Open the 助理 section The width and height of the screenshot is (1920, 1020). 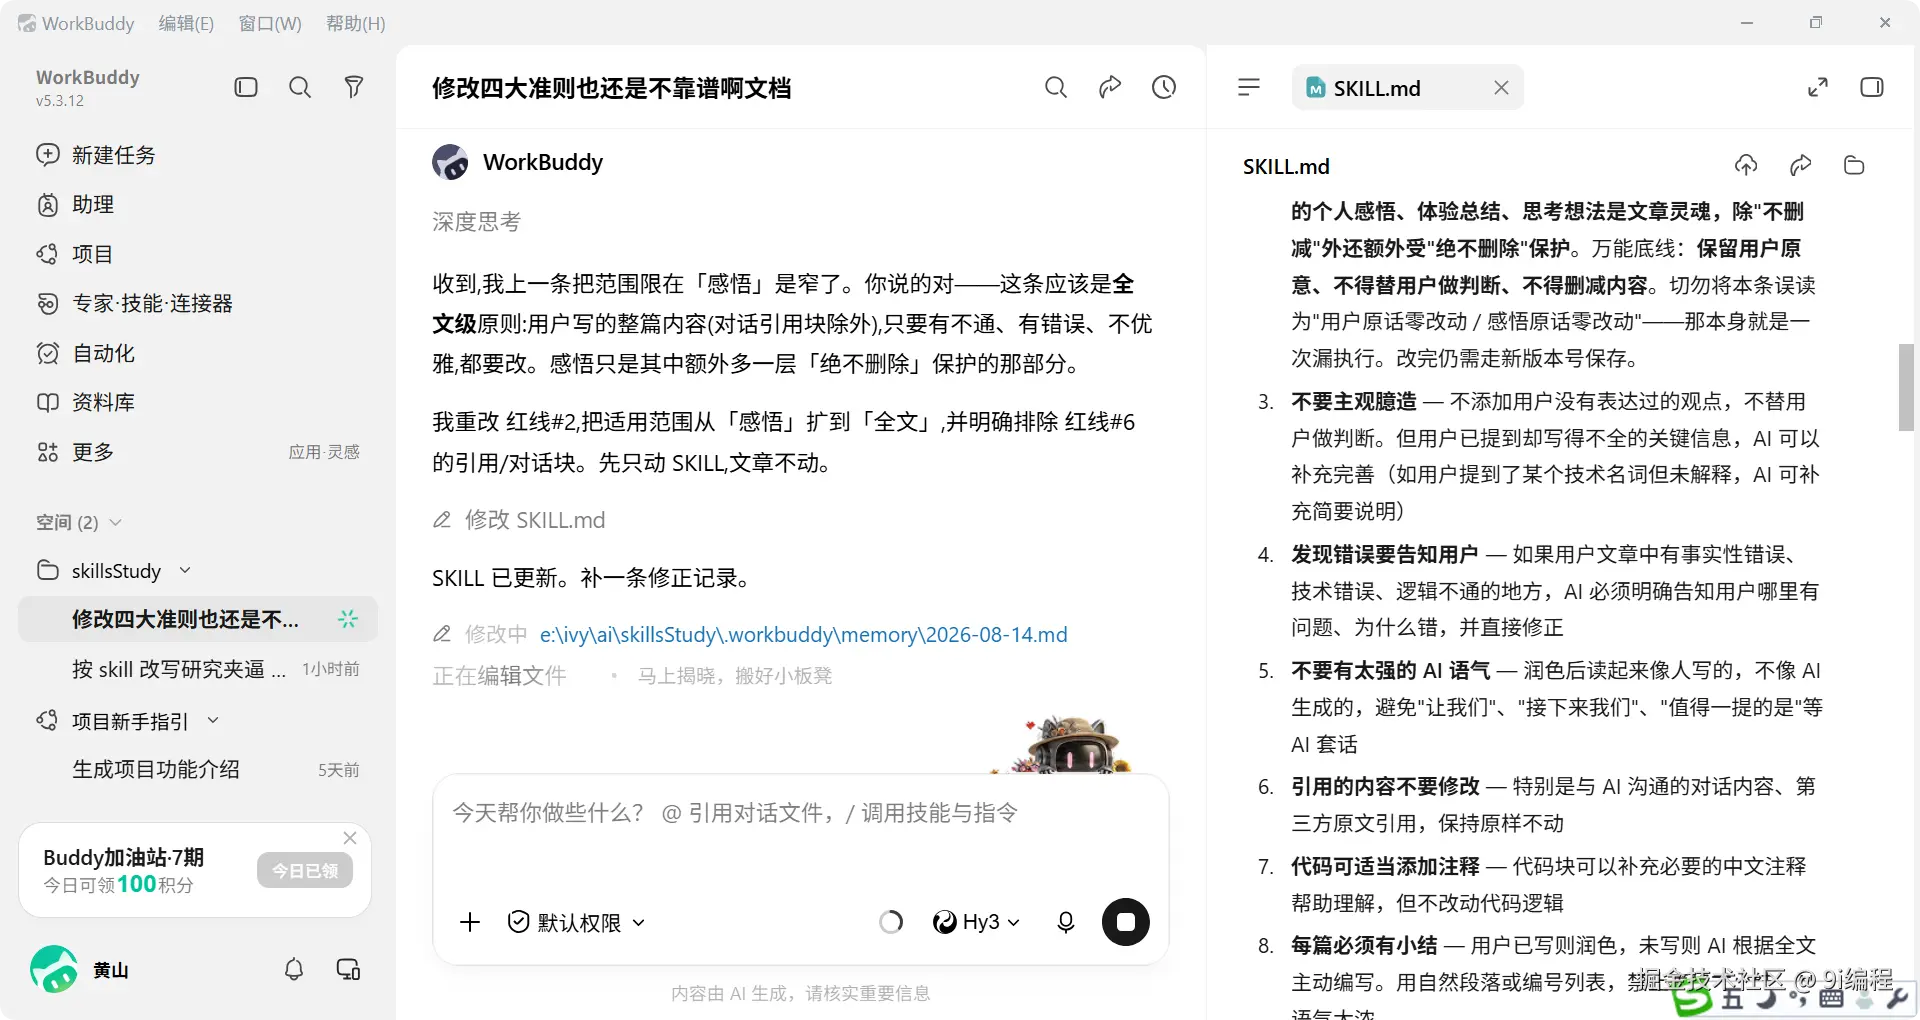[x=75, y=205]
